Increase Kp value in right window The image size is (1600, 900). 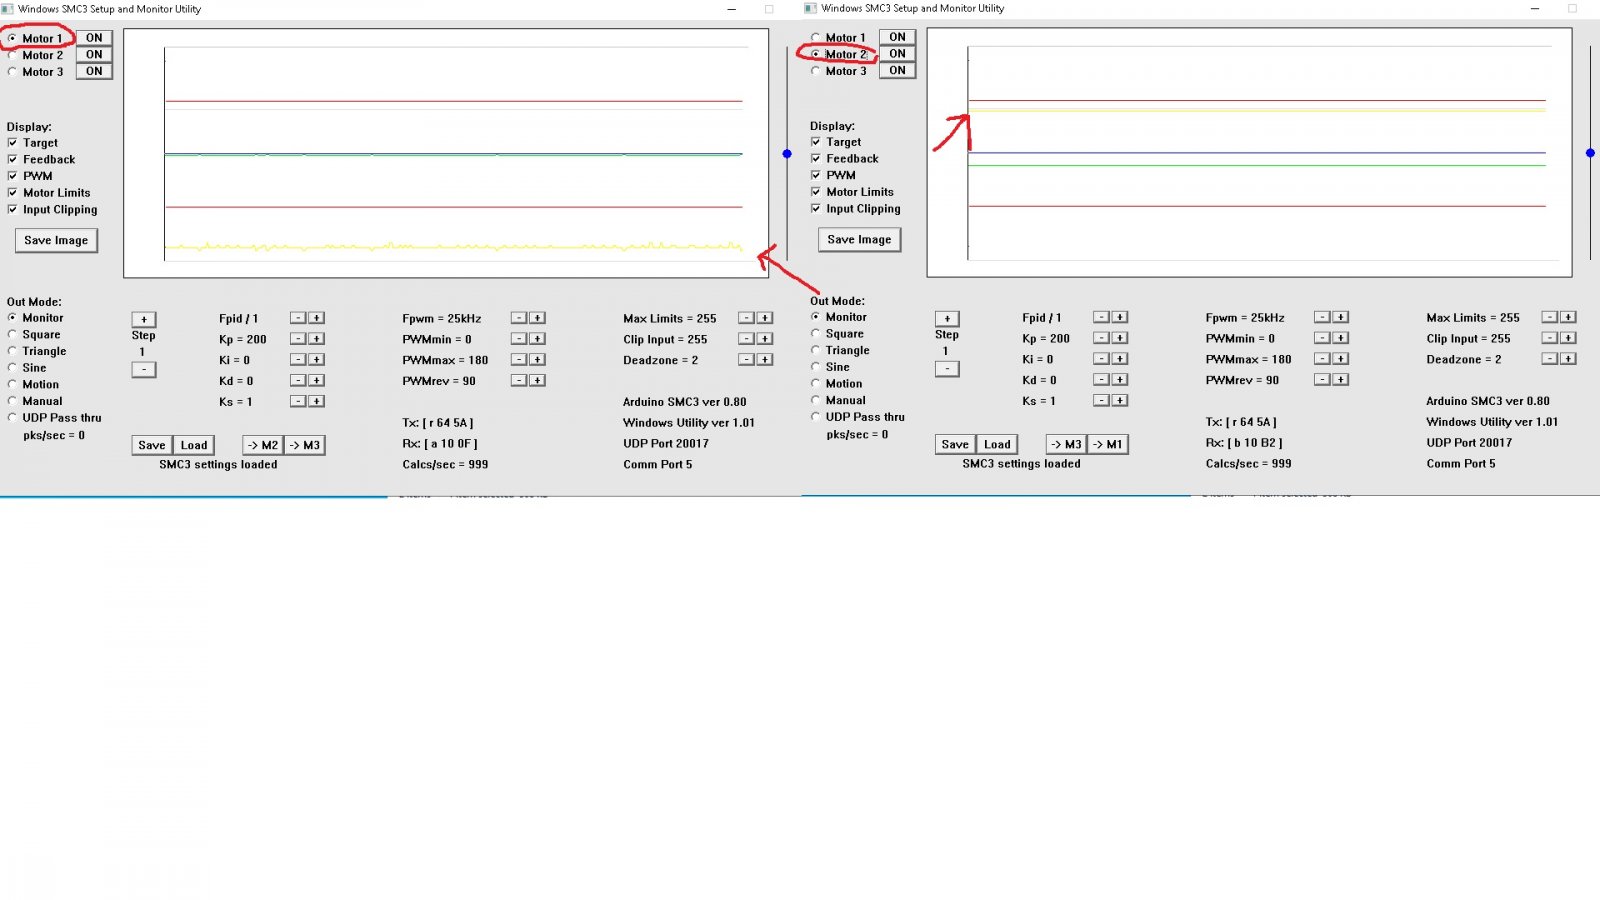pos(1120,338)
